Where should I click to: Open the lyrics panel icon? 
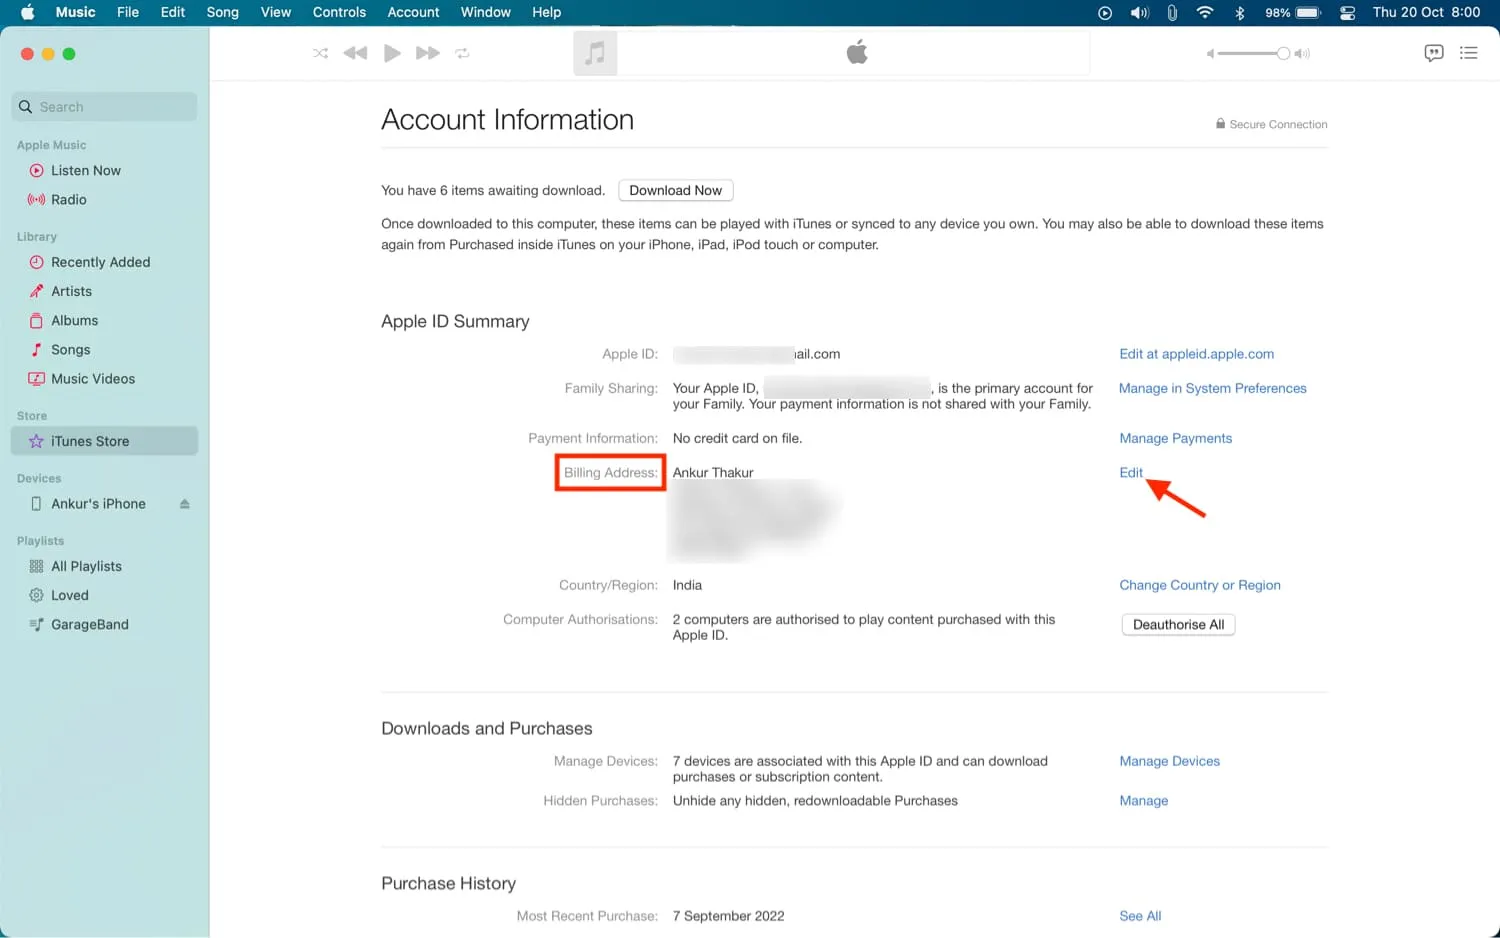pyautogui.click(x=1433, y=53)
